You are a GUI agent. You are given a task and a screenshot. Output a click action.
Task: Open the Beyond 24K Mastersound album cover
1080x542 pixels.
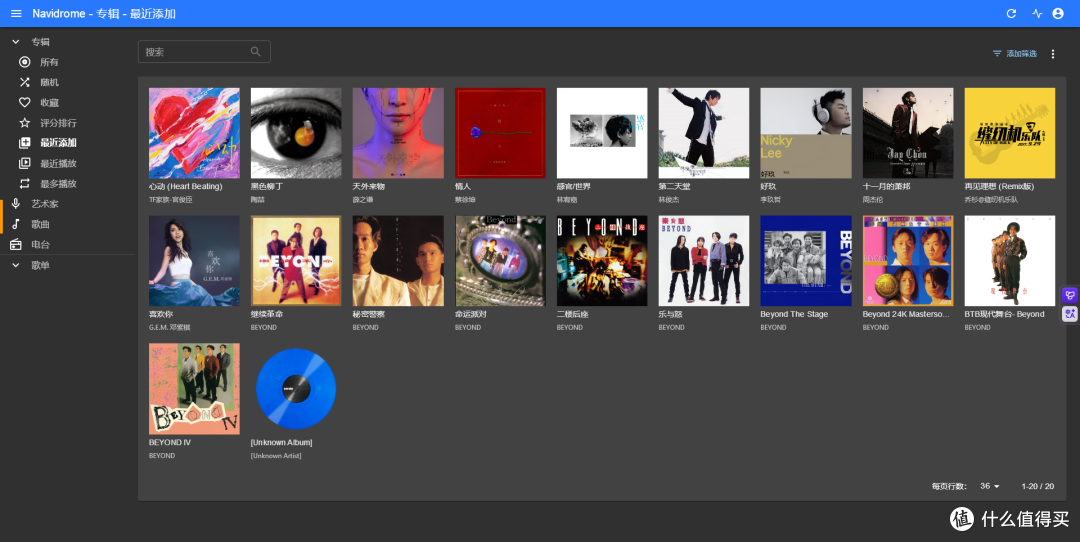[908, 261]
